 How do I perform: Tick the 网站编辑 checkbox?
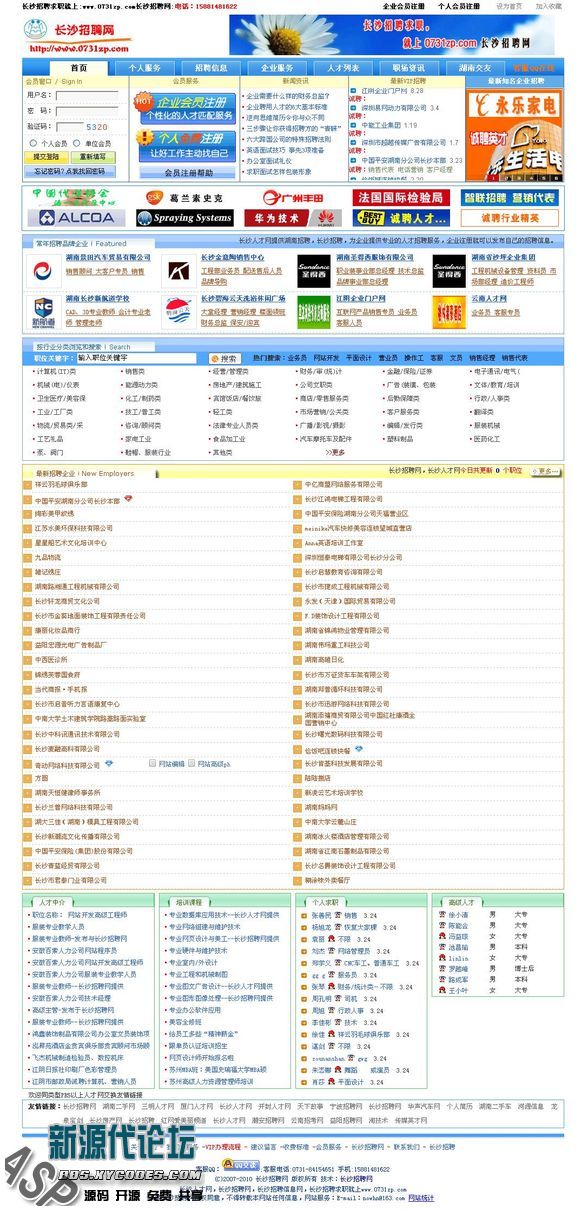pos(152,763)
